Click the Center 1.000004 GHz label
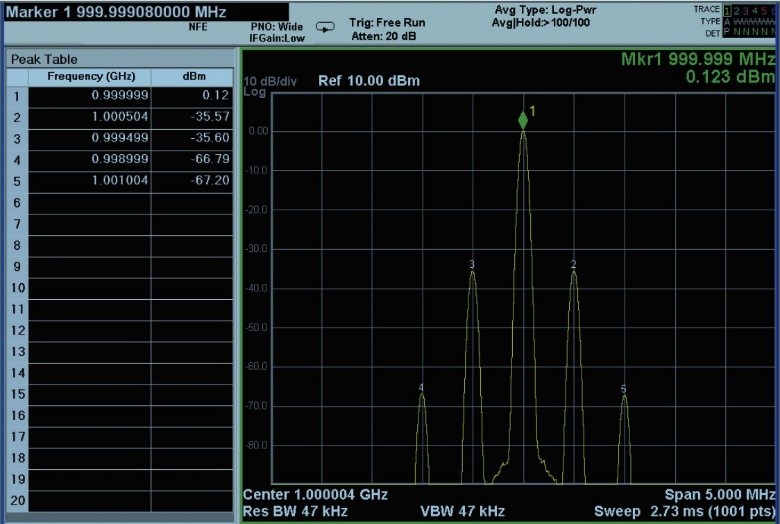 (315, 495)
